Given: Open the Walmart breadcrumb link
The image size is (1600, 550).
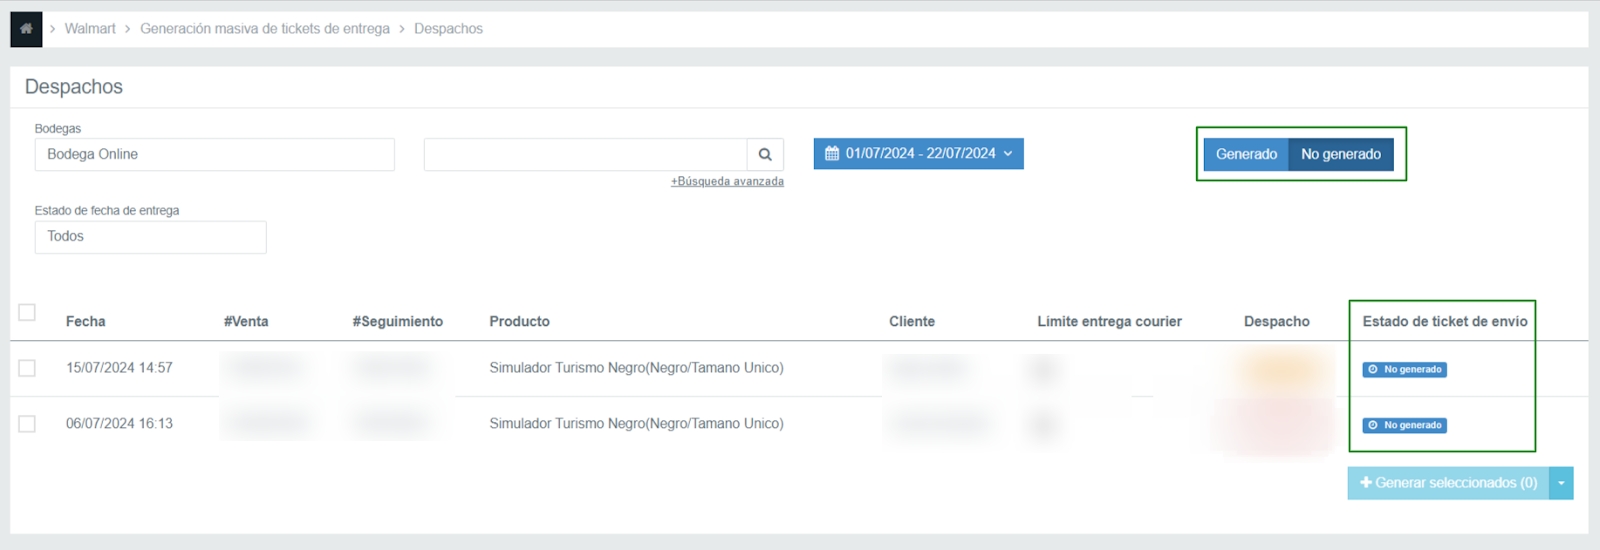Looking at the screenshot, I should click(x=90, y=29).
